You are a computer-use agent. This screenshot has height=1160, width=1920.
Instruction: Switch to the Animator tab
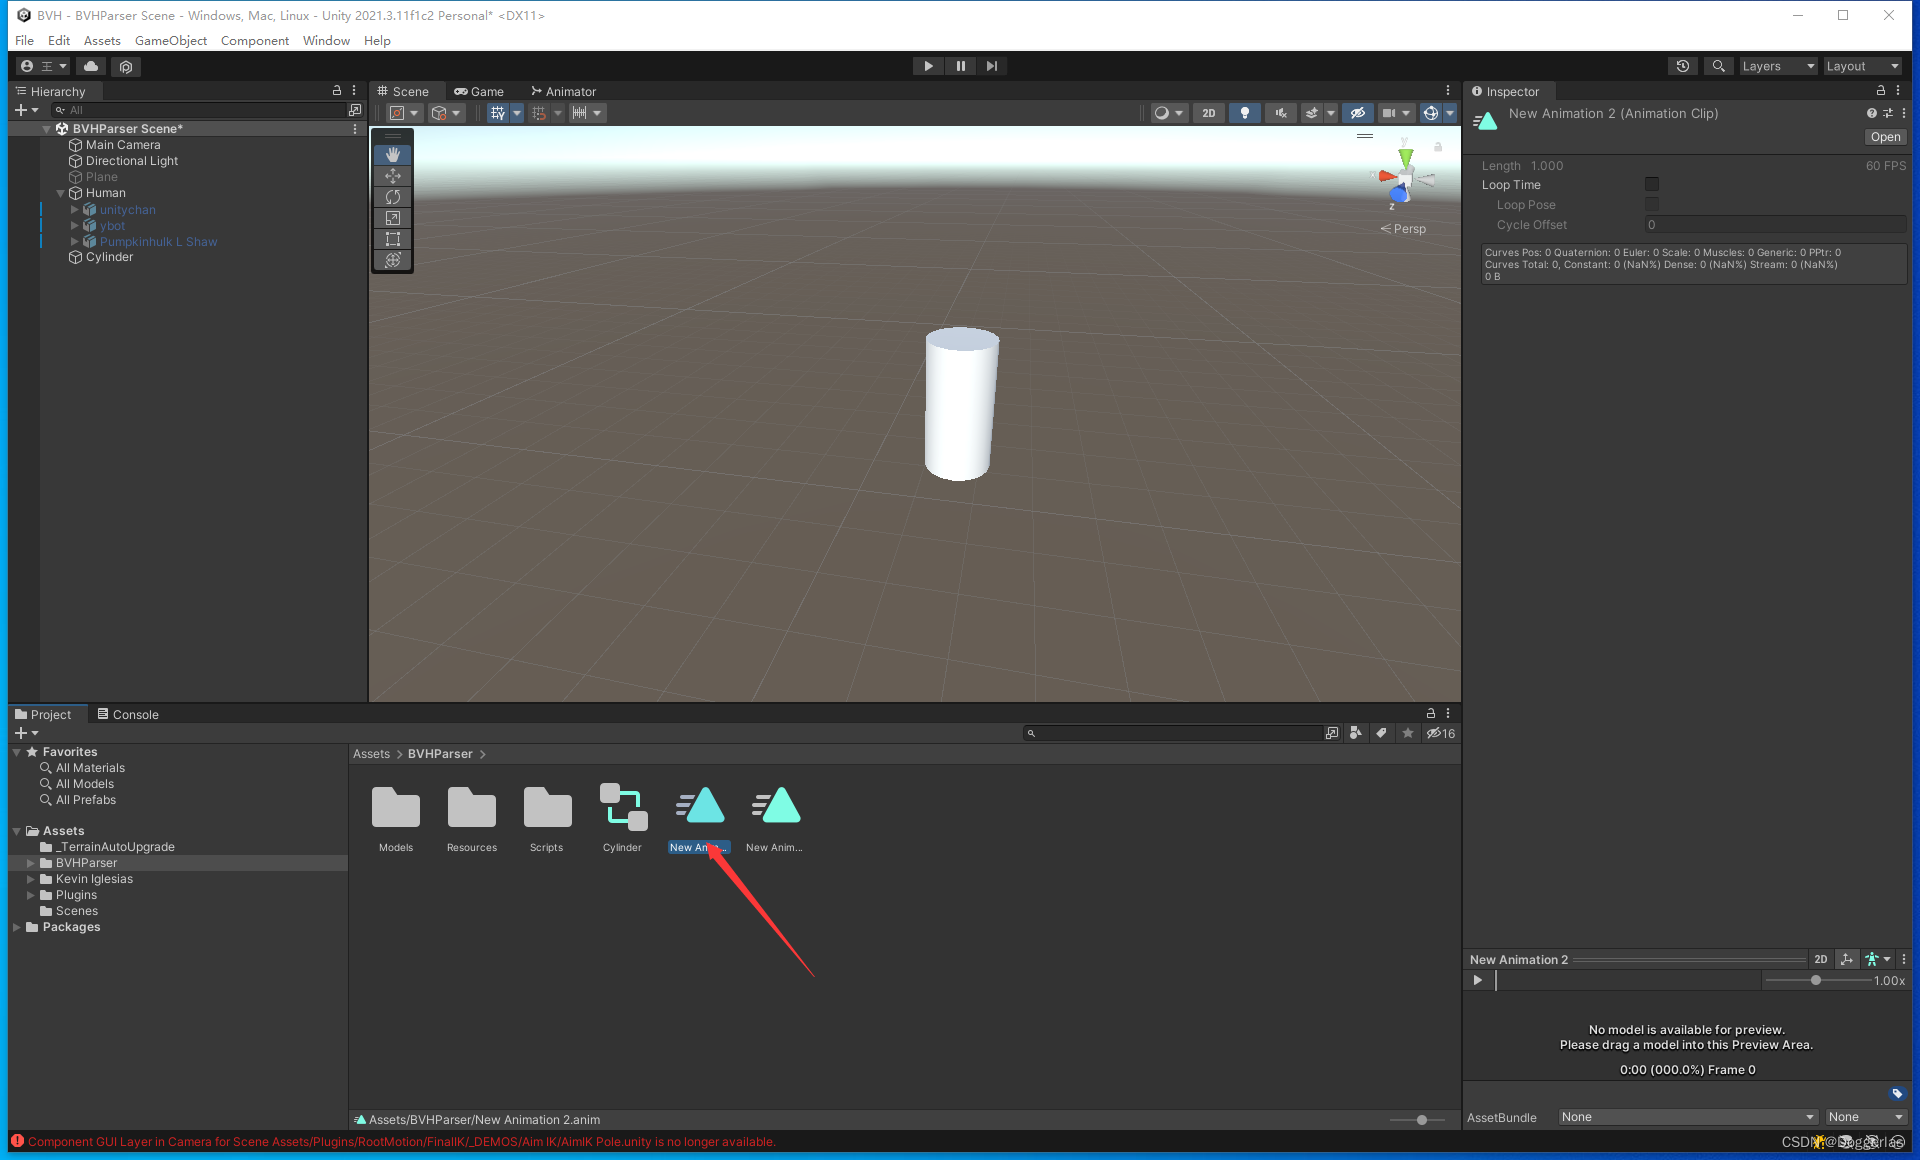click(564, 91)
